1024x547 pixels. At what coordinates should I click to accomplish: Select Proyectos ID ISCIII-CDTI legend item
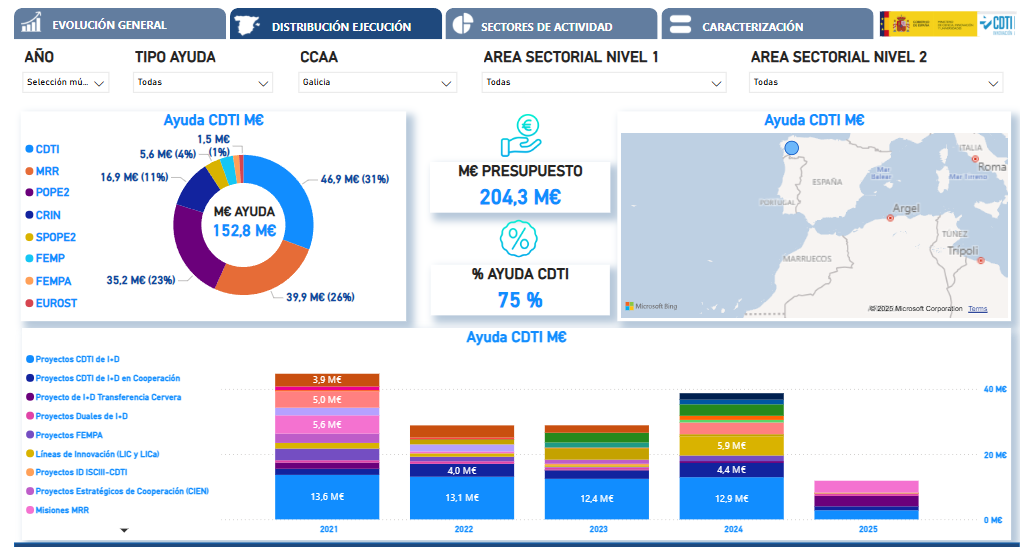click(76, 472)
